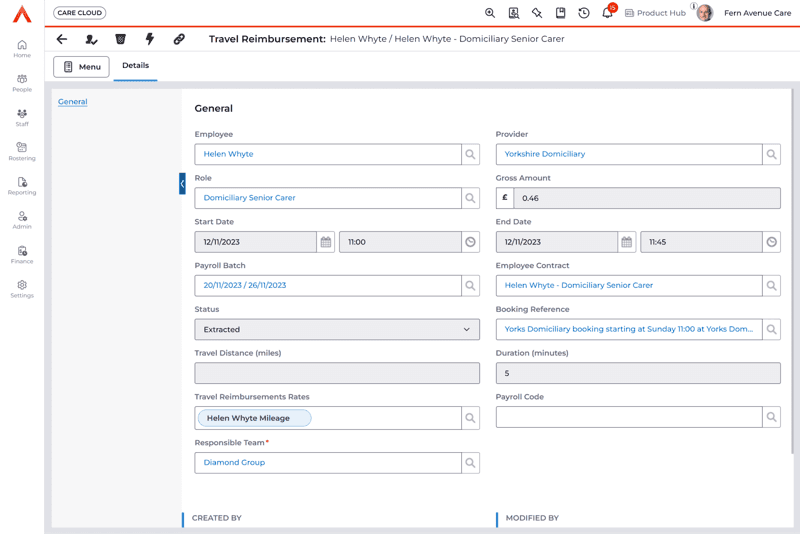Click the Payroll Code input field

click(x=628, y=417)
